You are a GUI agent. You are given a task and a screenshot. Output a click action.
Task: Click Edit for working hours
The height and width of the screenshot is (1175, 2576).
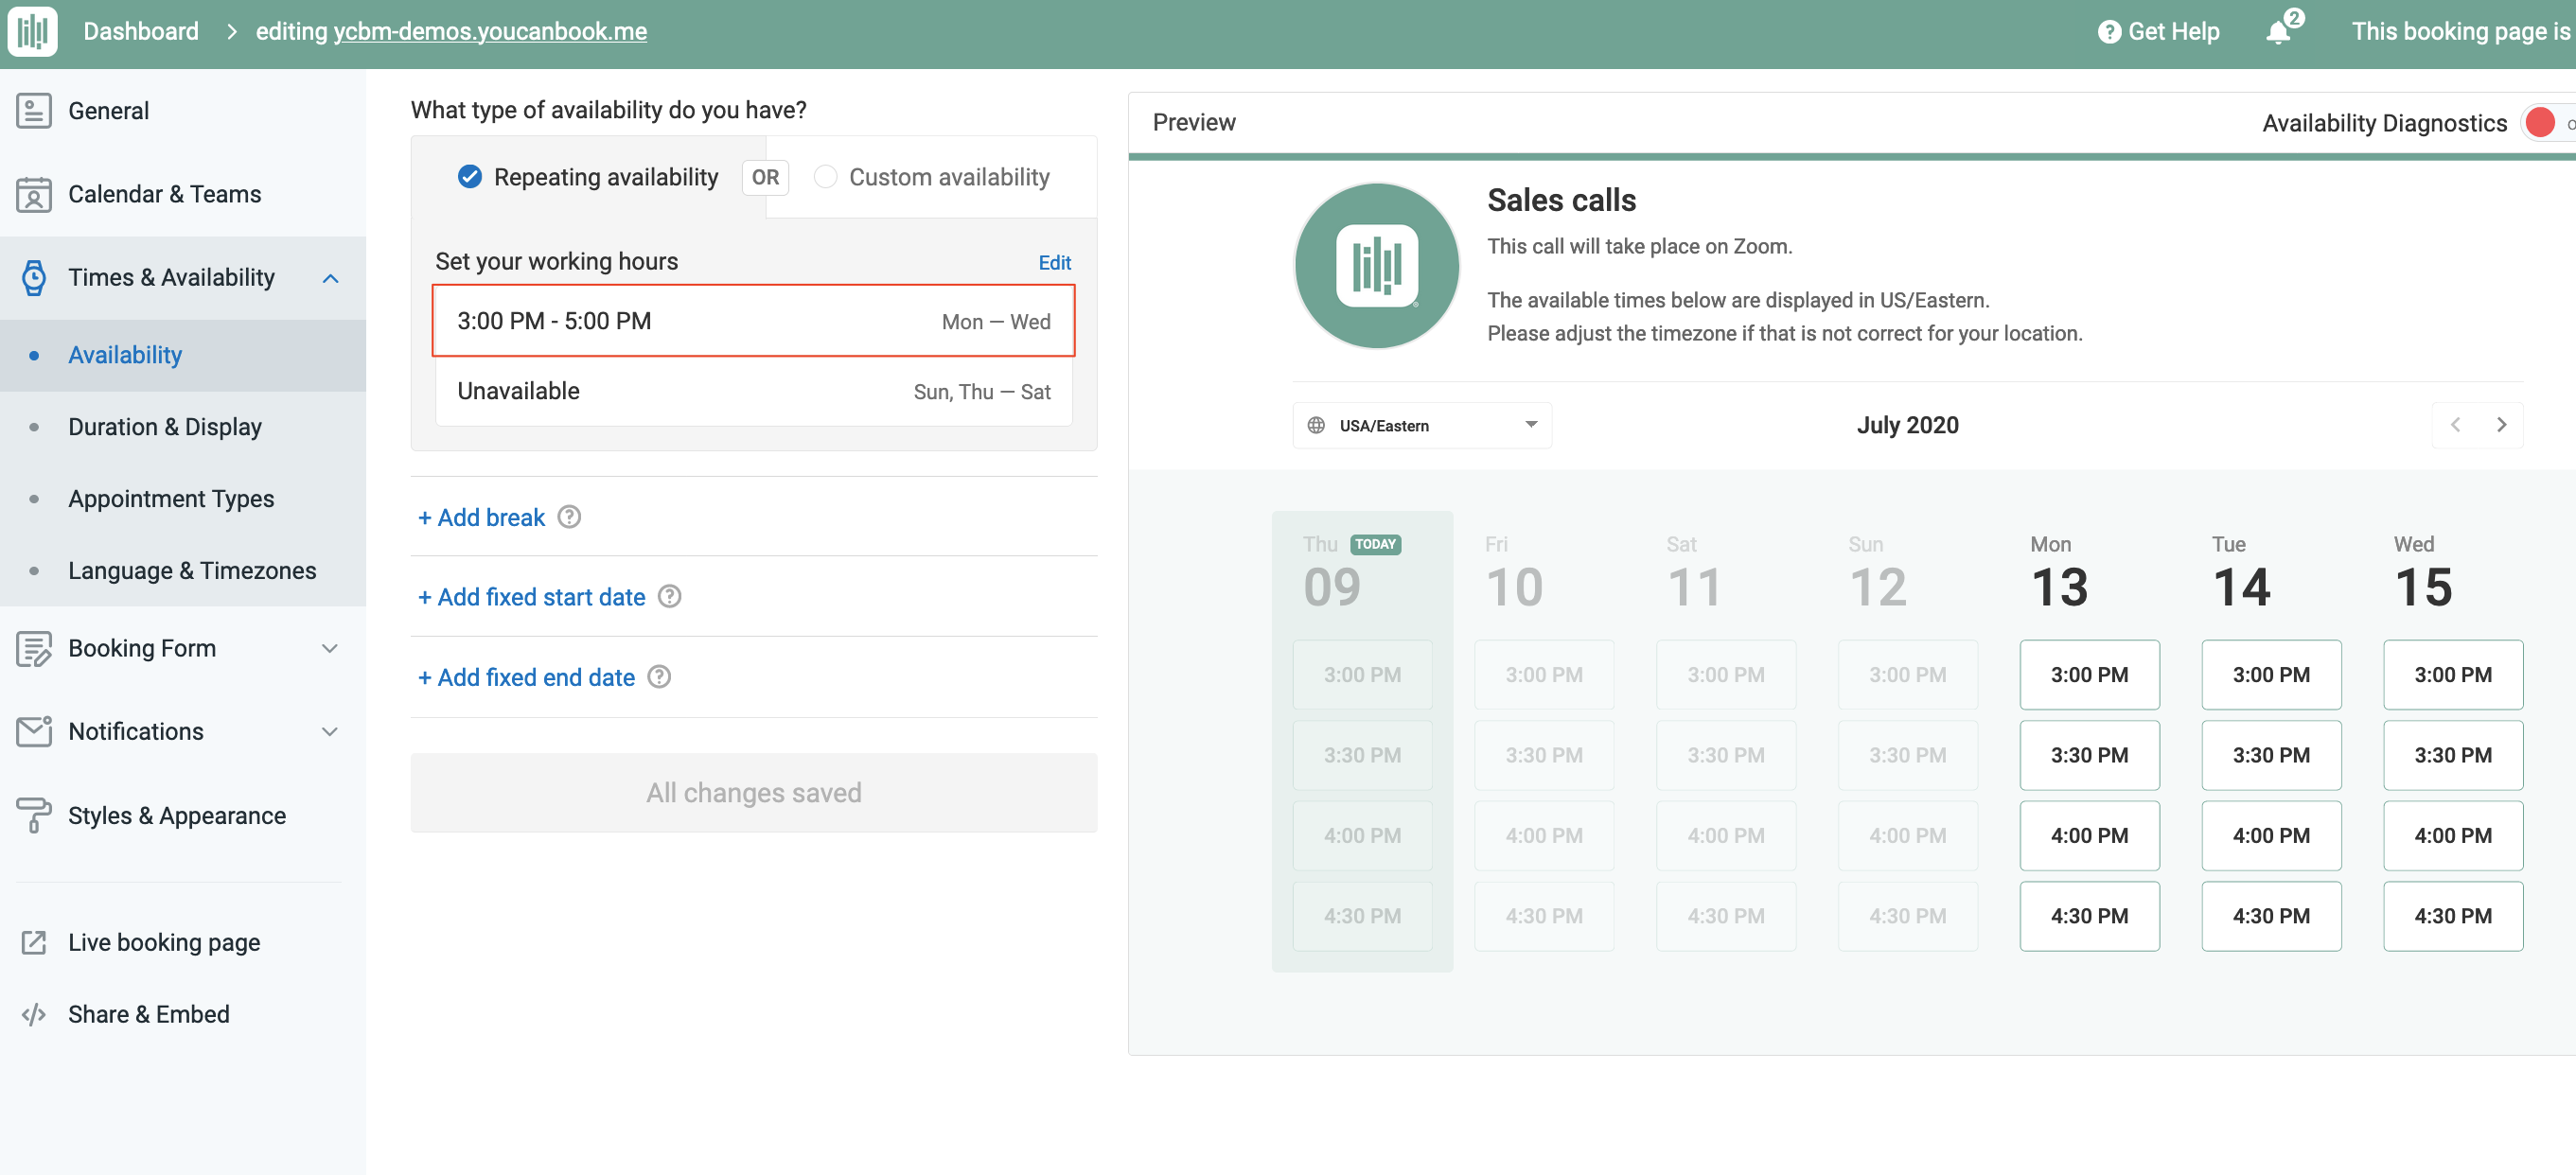[x=1054, y=262]
